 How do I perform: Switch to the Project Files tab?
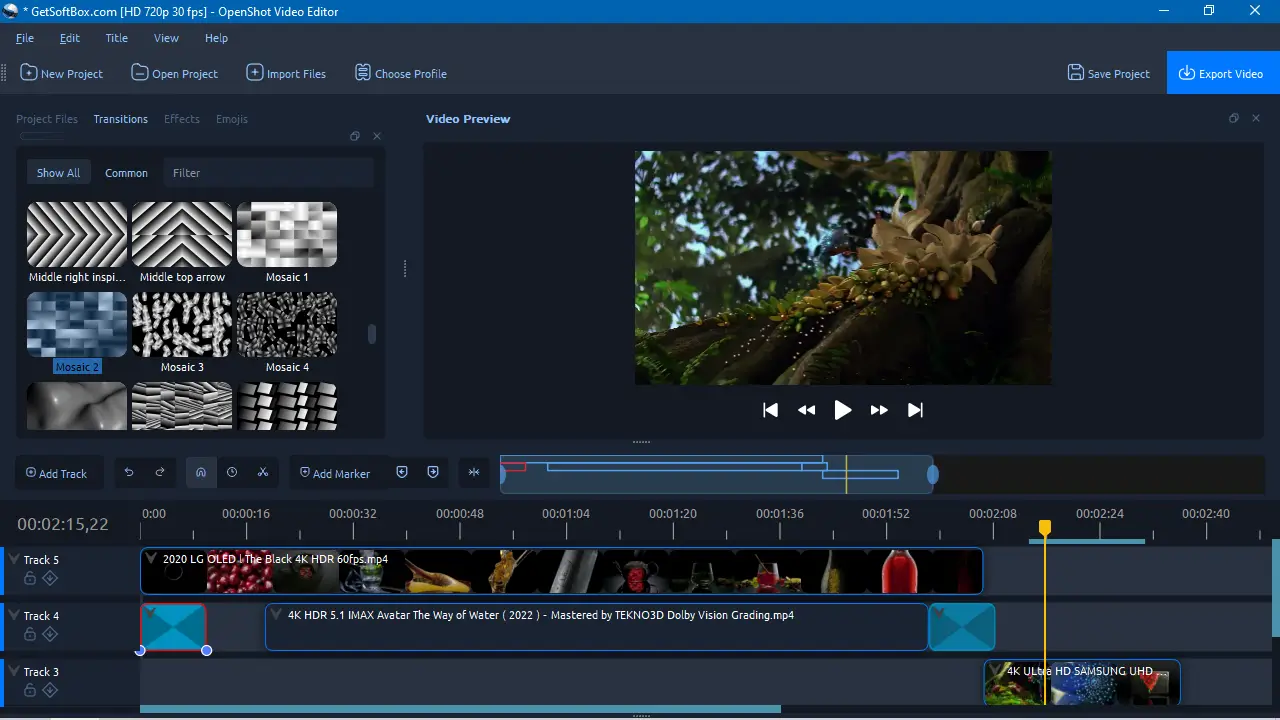click(x=47, y=119)
